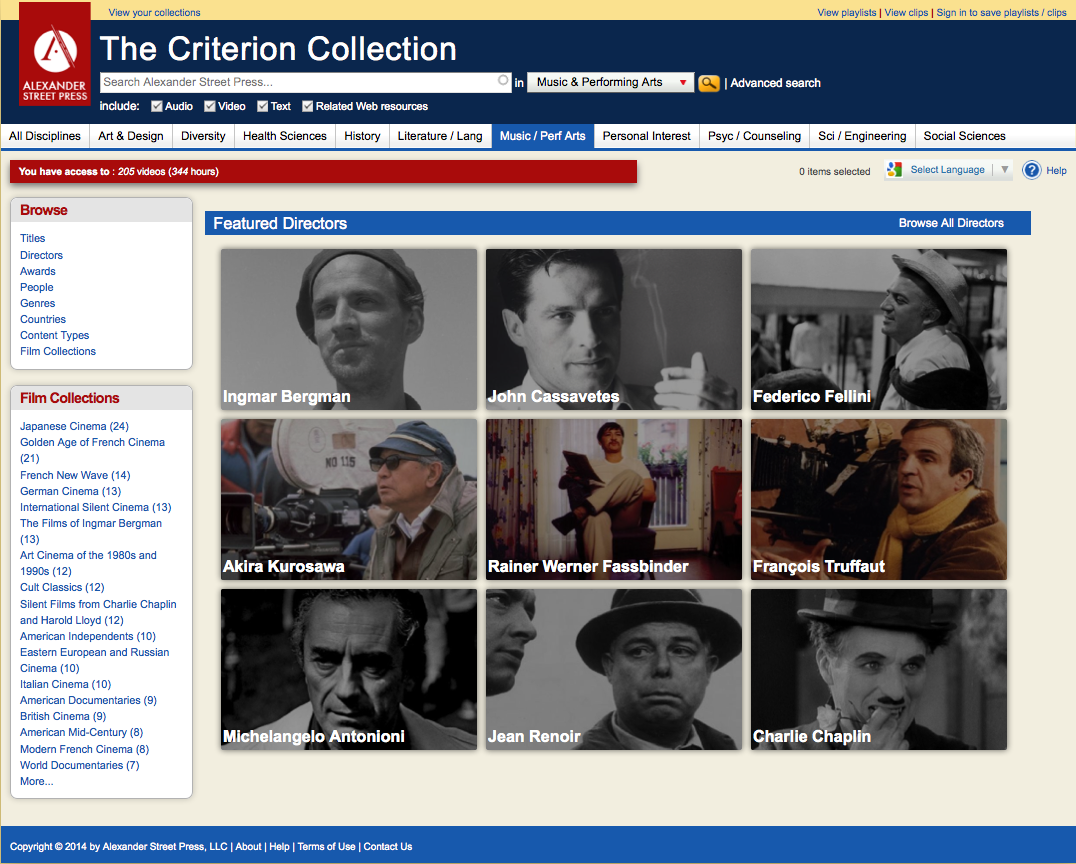Click Film Collections in the Browse list
Image resolution: width=1076 pixels, height=864 pixels.
tap(58, 351)
